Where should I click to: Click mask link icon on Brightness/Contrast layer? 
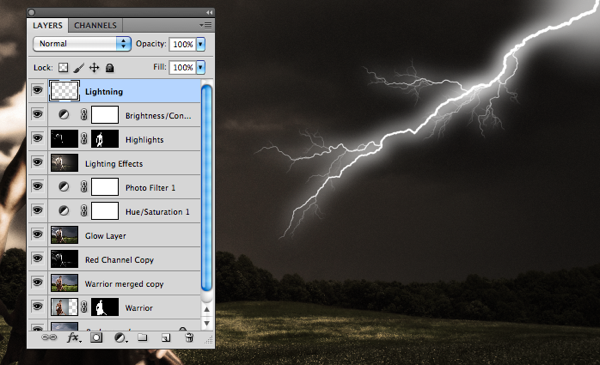click(84, 115)
